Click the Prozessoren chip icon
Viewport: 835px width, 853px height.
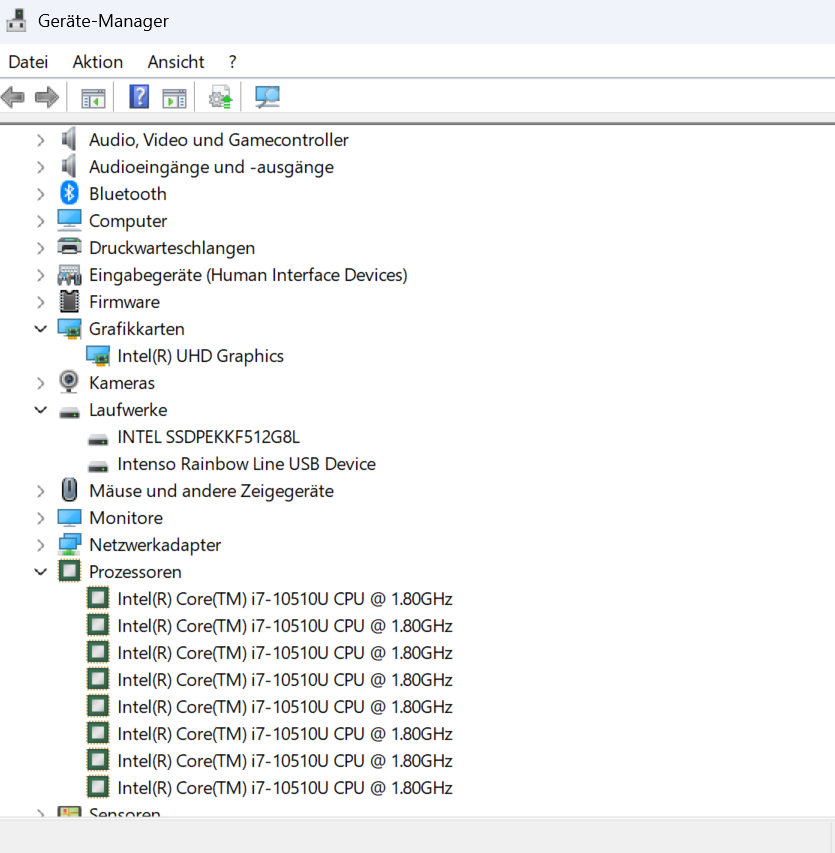(69, 571)
